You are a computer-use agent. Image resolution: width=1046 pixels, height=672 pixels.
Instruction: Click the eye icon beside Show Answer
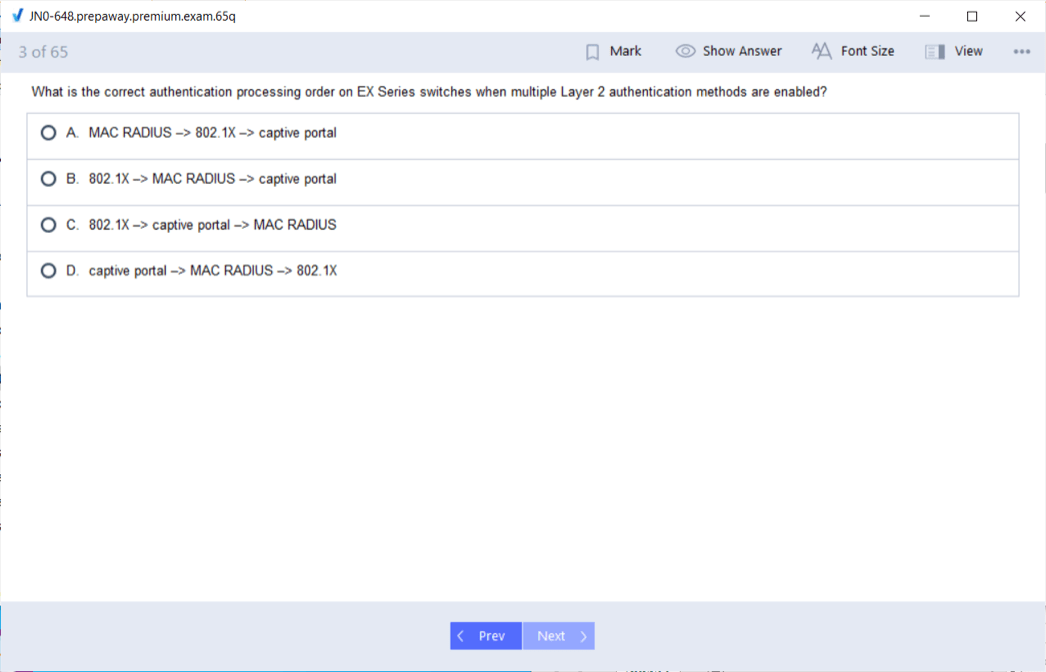[685, 51]
